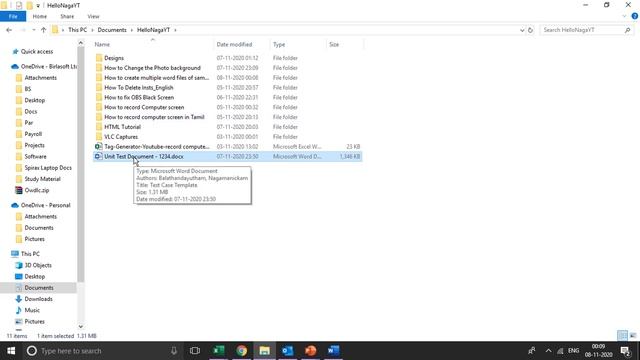
Task: Open the Software folder in navigation pane
Action: pos(35,156)
